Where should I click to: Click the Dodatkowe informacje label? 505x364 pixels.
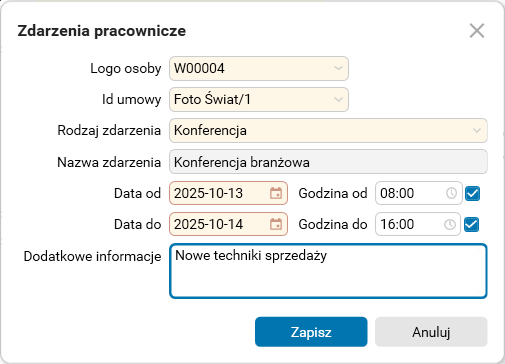click(92, 257)
